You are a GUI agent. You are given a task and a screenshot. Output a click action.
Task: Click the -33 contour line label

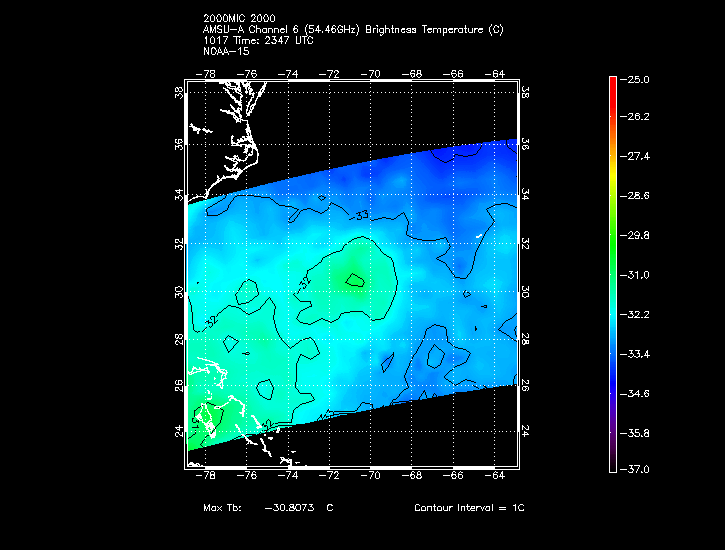360,215
